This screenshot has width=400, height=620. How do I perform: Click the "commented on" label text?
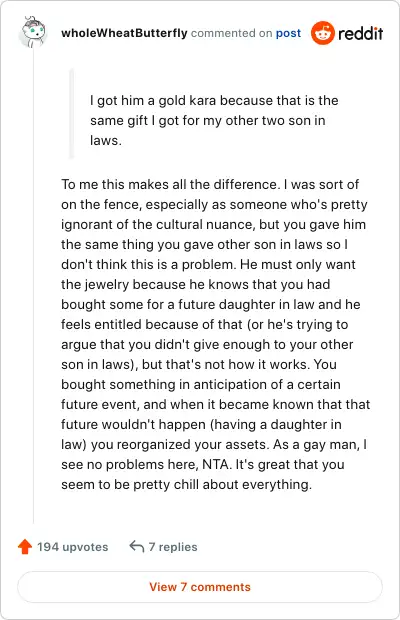232,33
